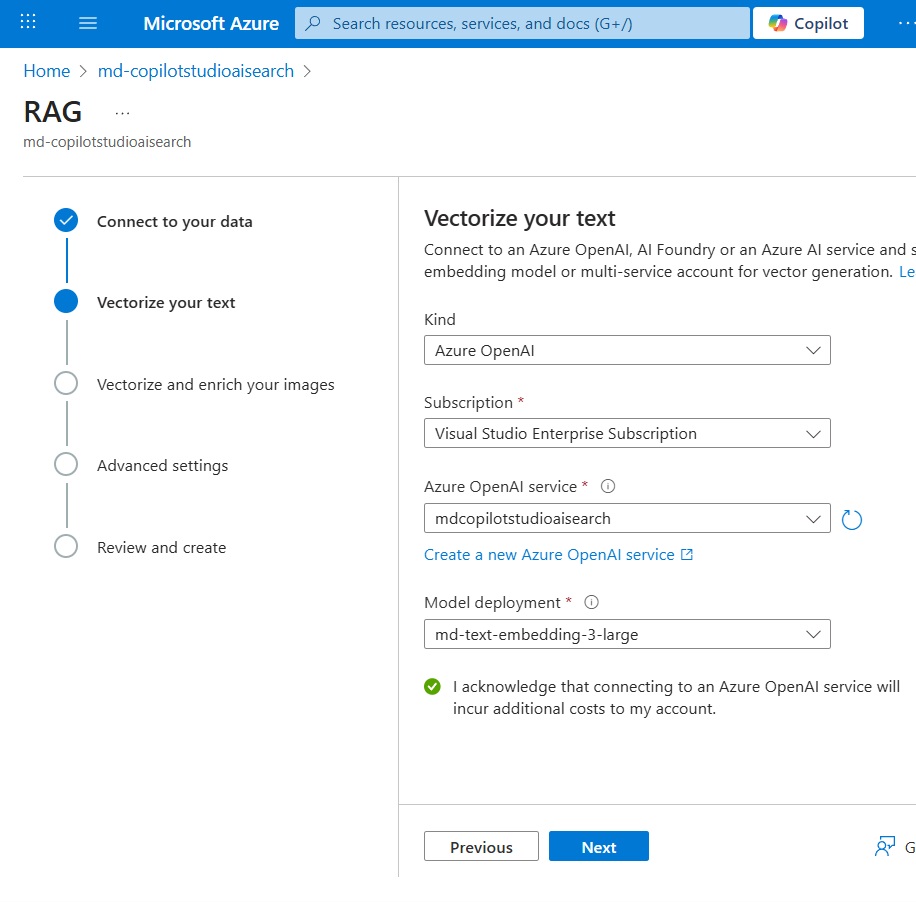Open the Model deployment dropdown
Image resolution: width=916 pixels, height=902 pixels.
tap(627, 634)
